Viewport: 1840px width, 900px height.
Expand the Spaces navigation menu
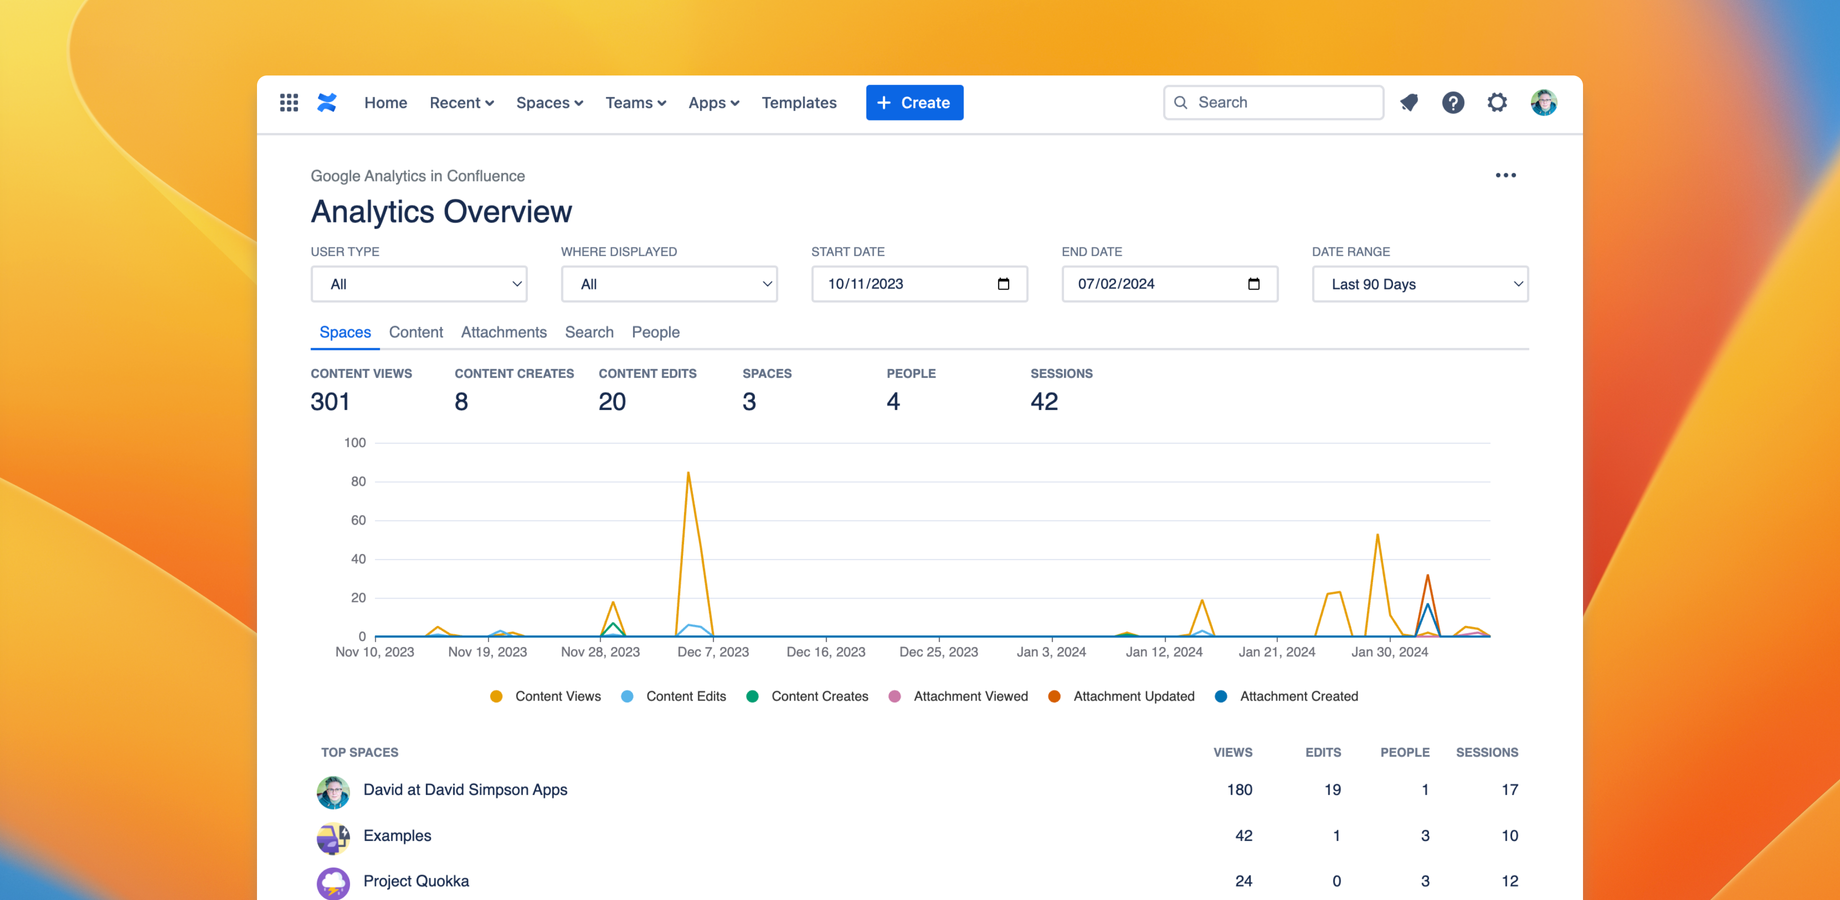click(x=549, y=102)
